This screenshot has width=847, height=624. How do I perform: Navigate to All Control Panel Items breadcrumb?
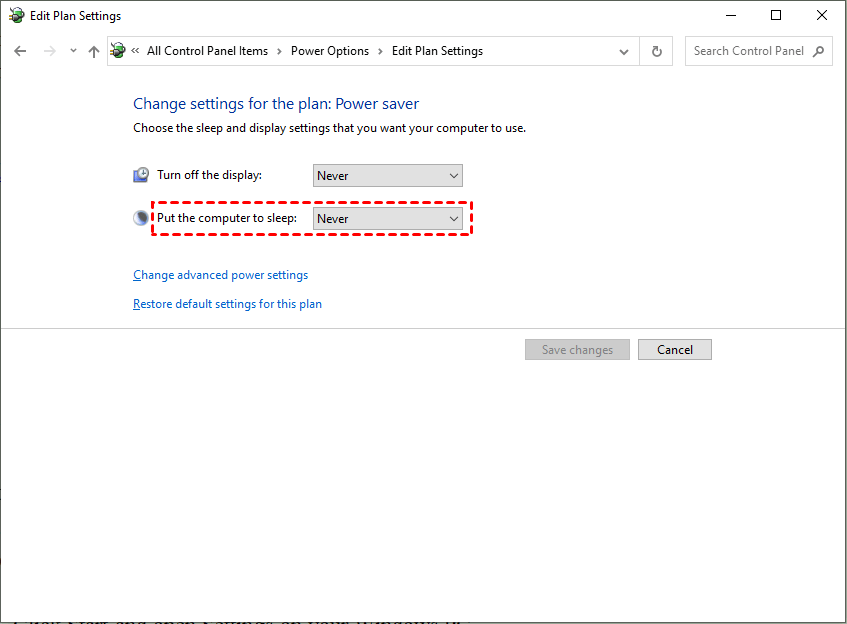pos(207,51)
